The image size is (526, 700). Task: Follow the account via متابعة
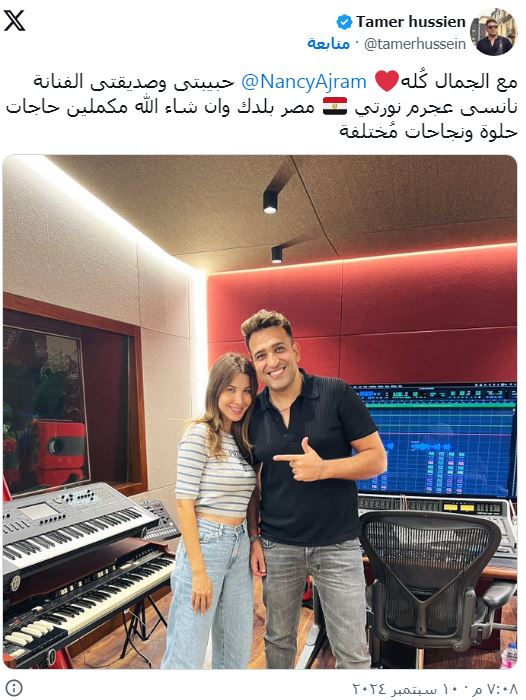point(328,43)
